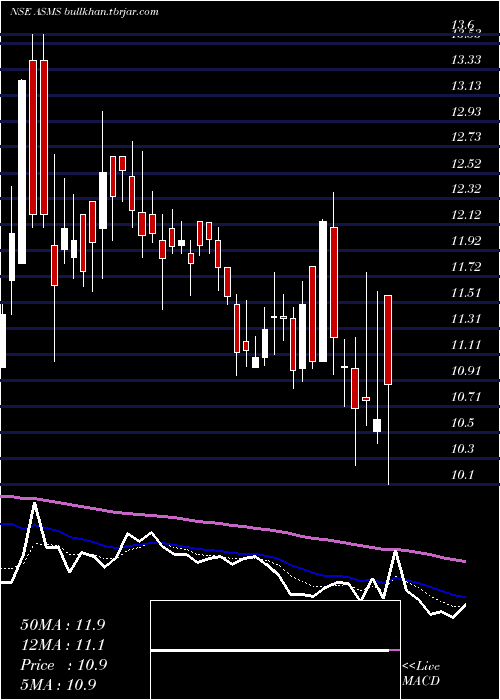Click the <<Live label
500x700 pixels.
coord(421,666)
